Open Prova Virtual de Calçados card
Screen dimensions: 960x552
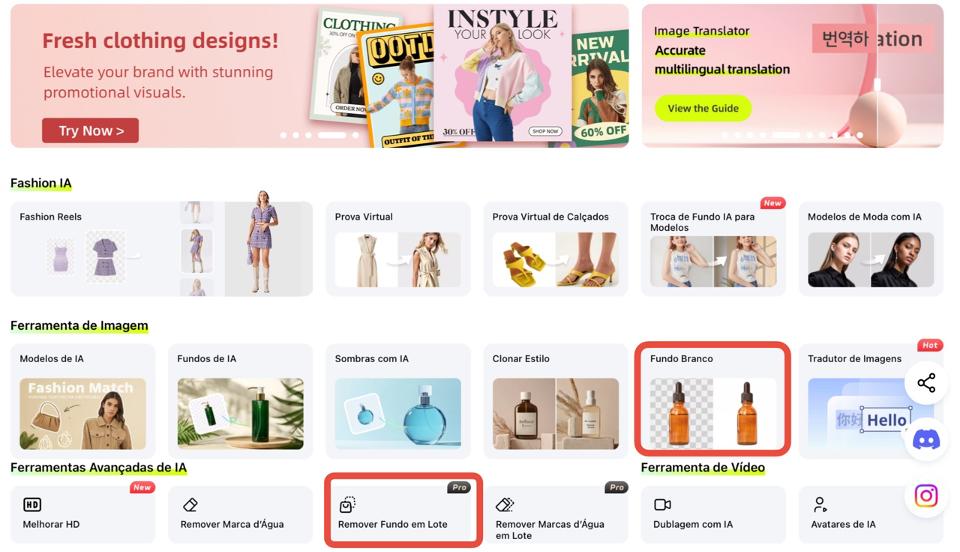(555, 249)
